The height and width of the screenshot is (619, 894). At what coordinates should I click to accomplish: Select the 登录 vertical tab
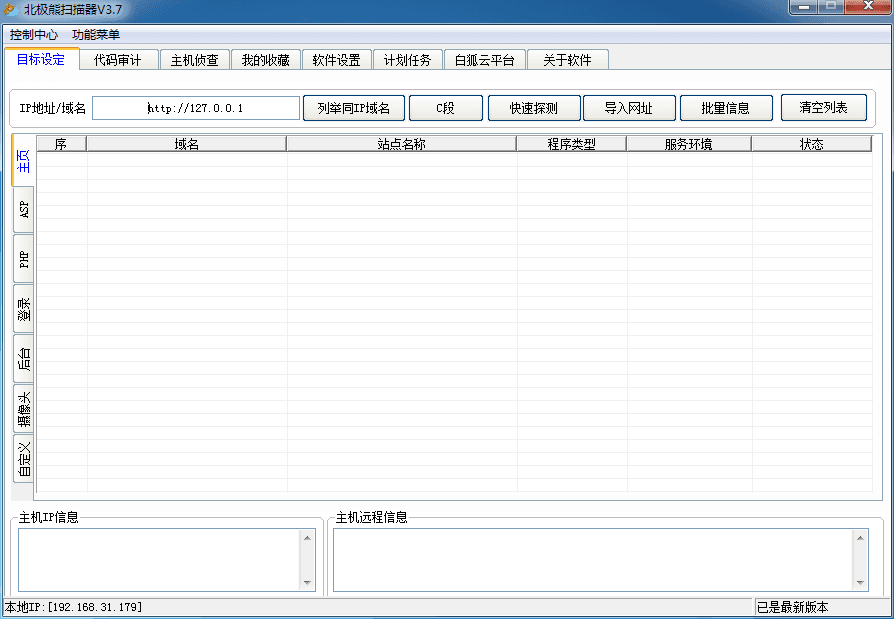pos(24,308)
